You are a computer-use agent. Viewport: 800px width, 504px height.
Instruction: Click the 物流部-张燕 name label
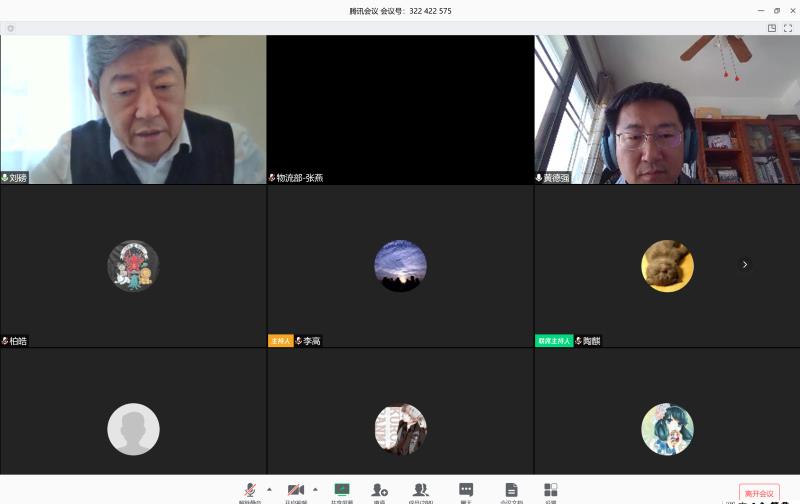(x=300, y=178)
